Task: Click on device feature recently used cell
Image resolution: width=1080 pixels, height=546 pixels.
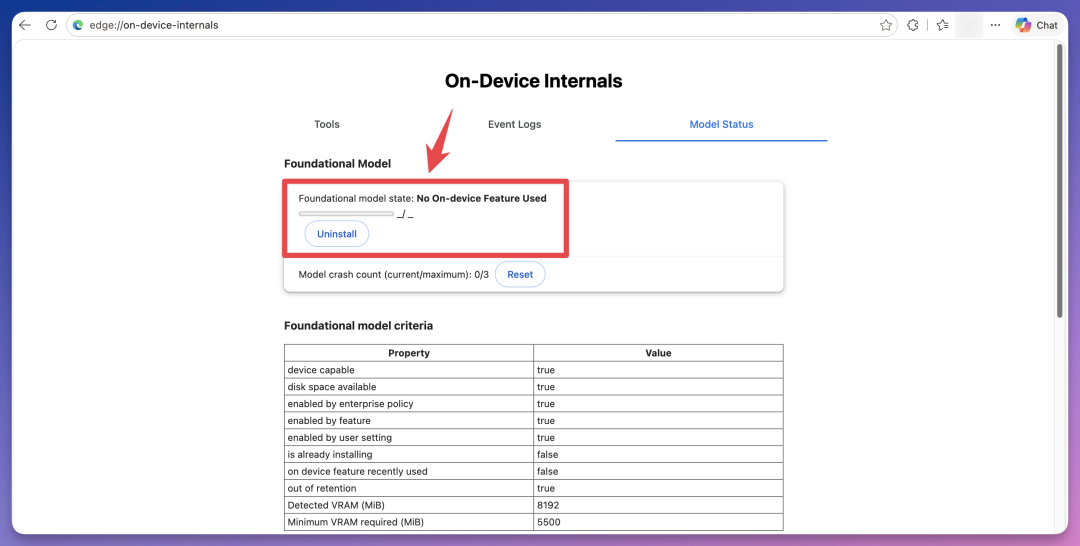Action: (408, 472)
